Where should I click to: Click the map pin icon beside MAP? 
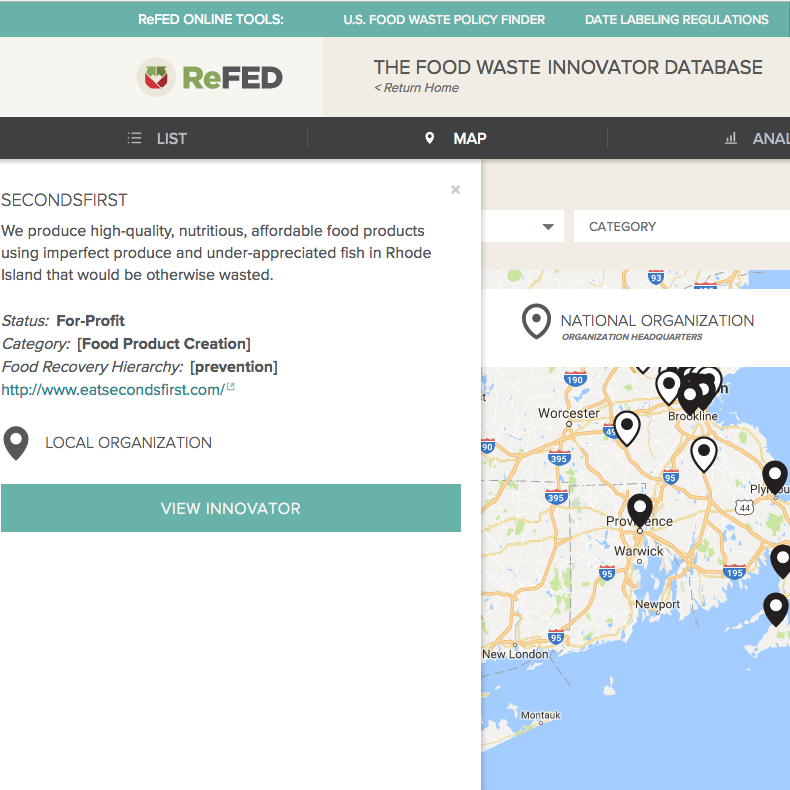(429, 138)
